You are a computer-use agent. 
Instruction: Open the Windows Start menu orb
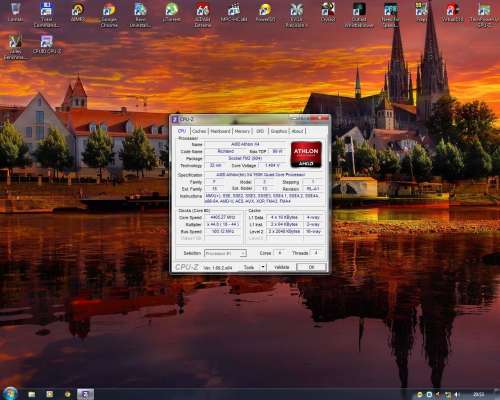pyautogui.click(x=10, y=393)
